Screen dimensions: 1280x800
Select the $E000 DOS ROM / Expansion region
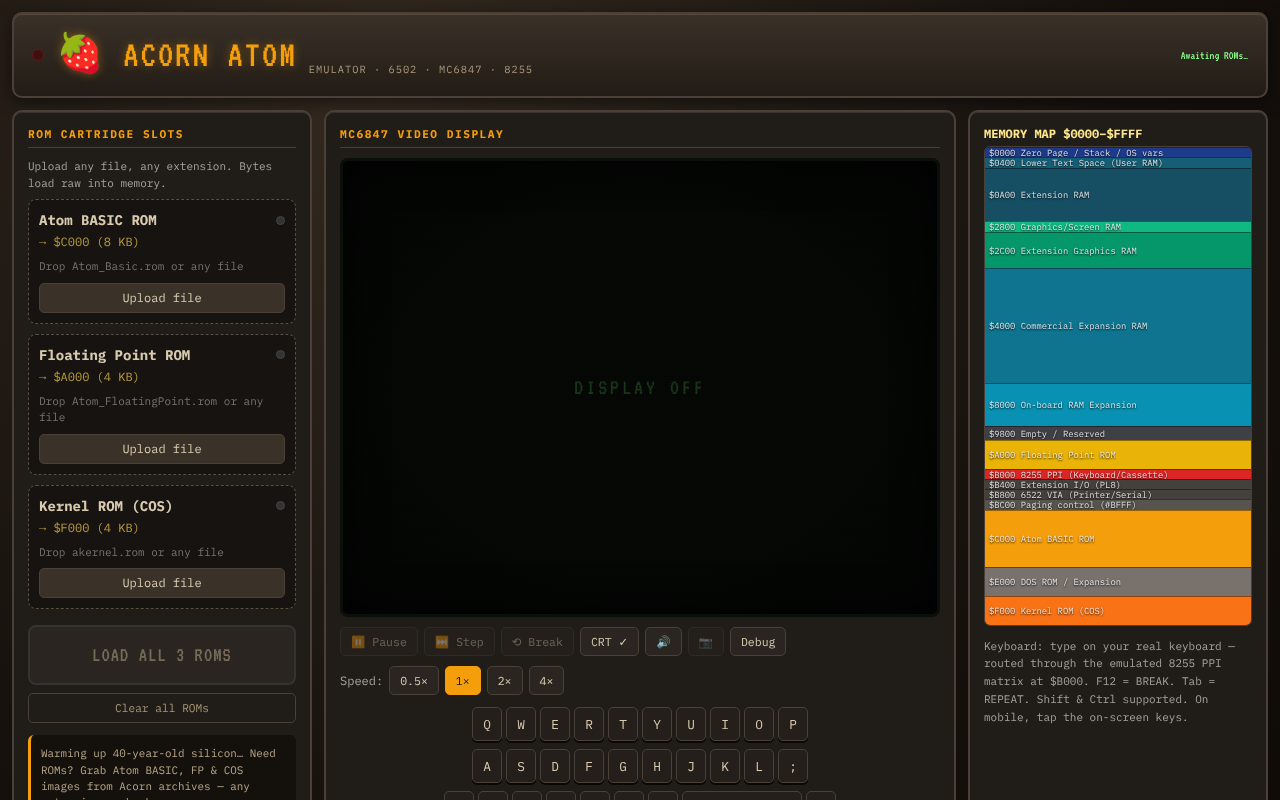[x=1118, y=582]
